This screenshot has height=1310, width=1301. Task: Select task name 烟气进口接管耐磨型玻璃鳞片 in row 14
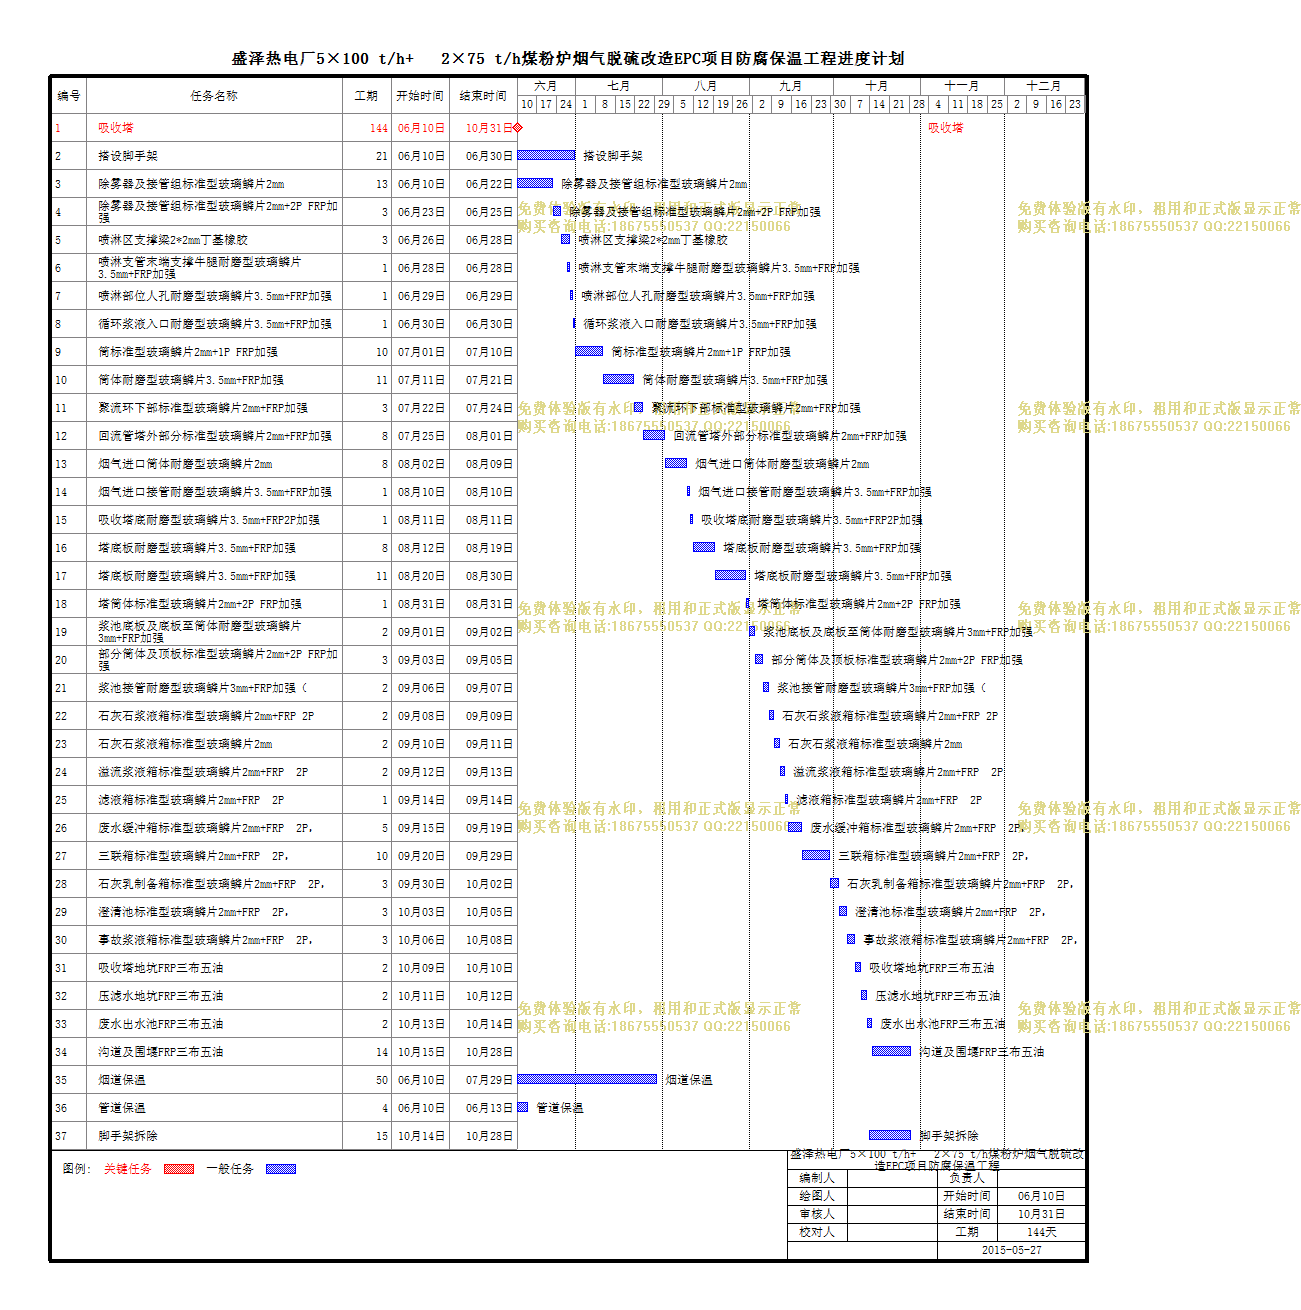[215, 492]
